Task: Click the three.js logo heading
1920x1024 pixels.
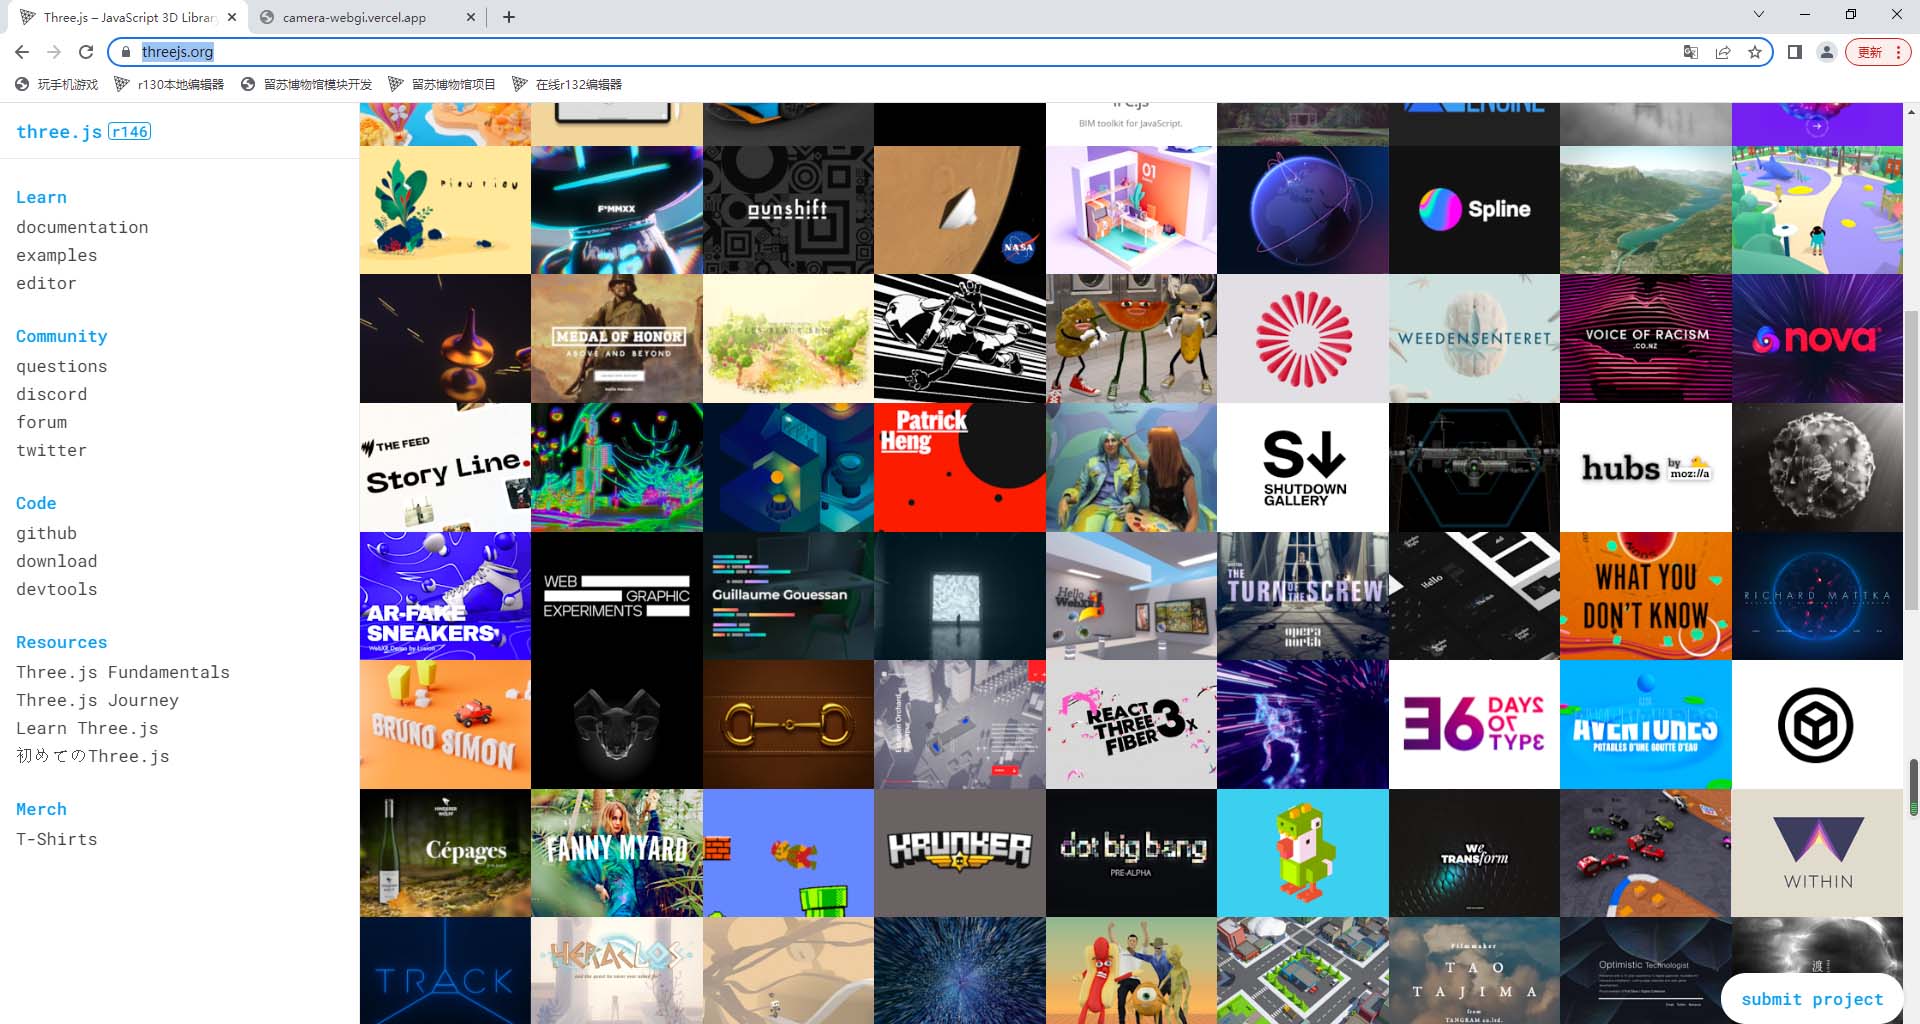Action: pyautogui.click(x=59, y=132)
